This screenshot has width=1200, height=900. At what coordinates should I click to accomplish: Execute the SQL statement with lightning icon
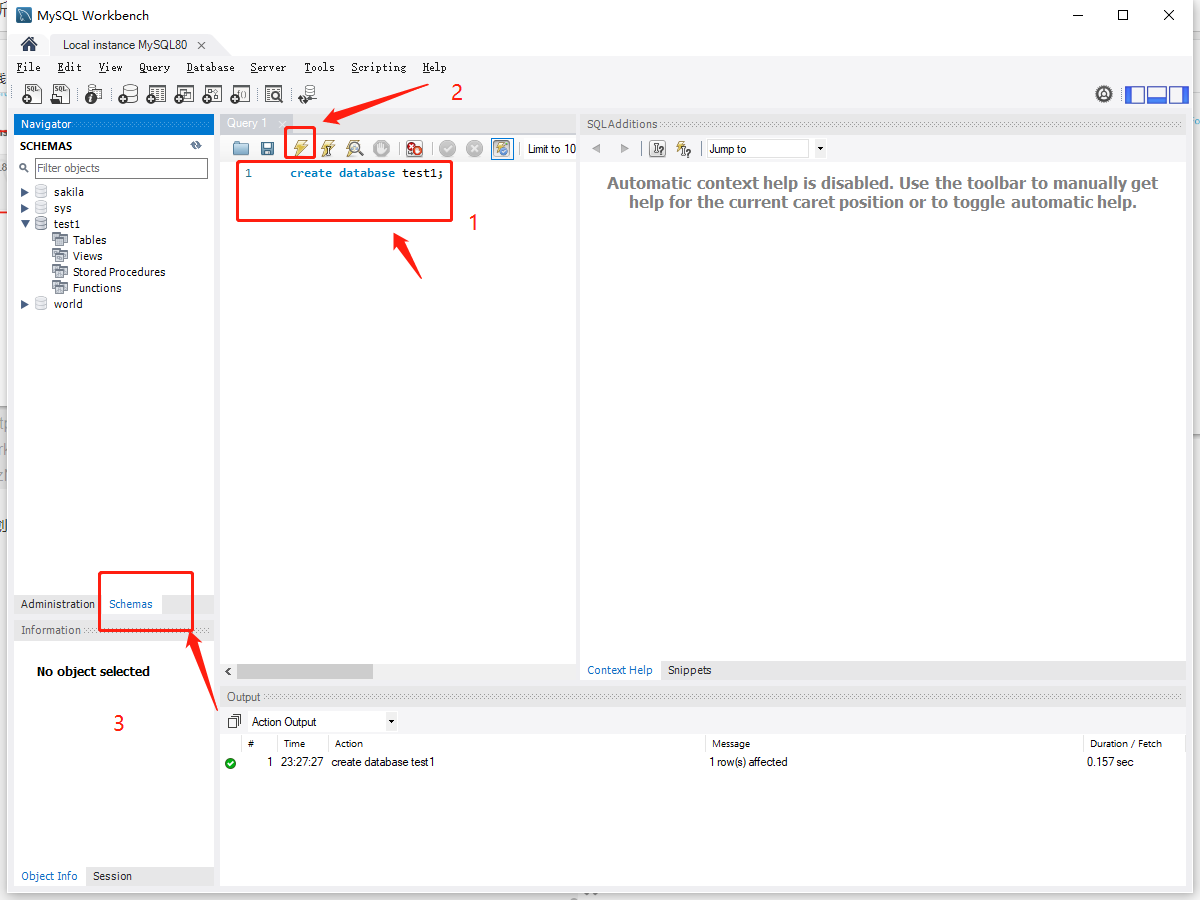300,148
